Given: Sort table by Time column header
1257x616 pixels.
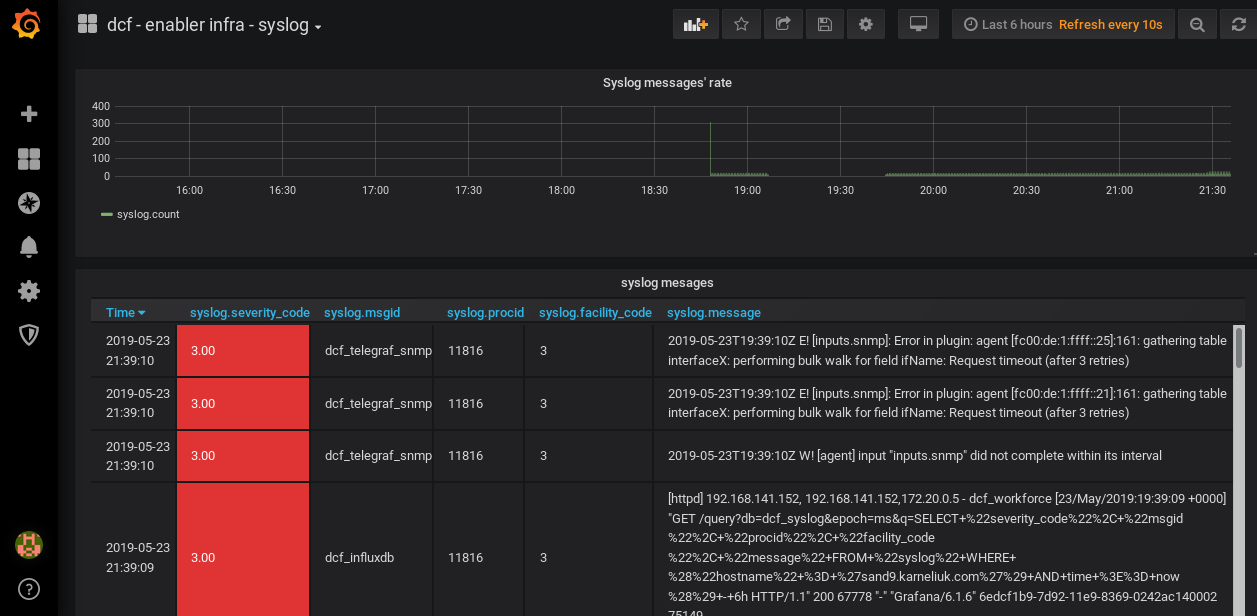Looking at the screenshot, I should 125,313.
